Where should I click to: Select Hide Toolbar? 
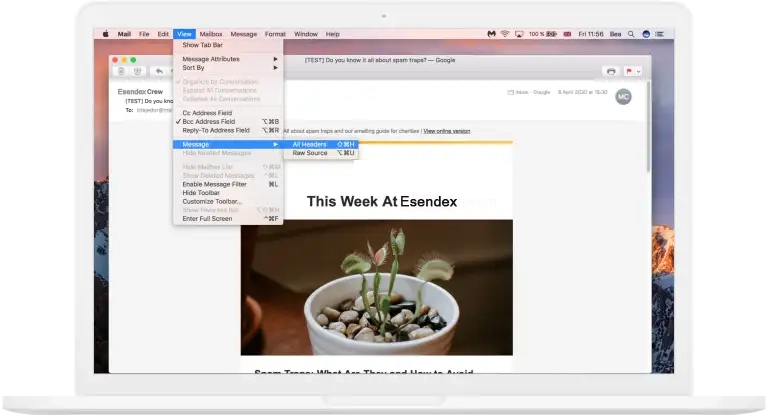tap(228, 193)
